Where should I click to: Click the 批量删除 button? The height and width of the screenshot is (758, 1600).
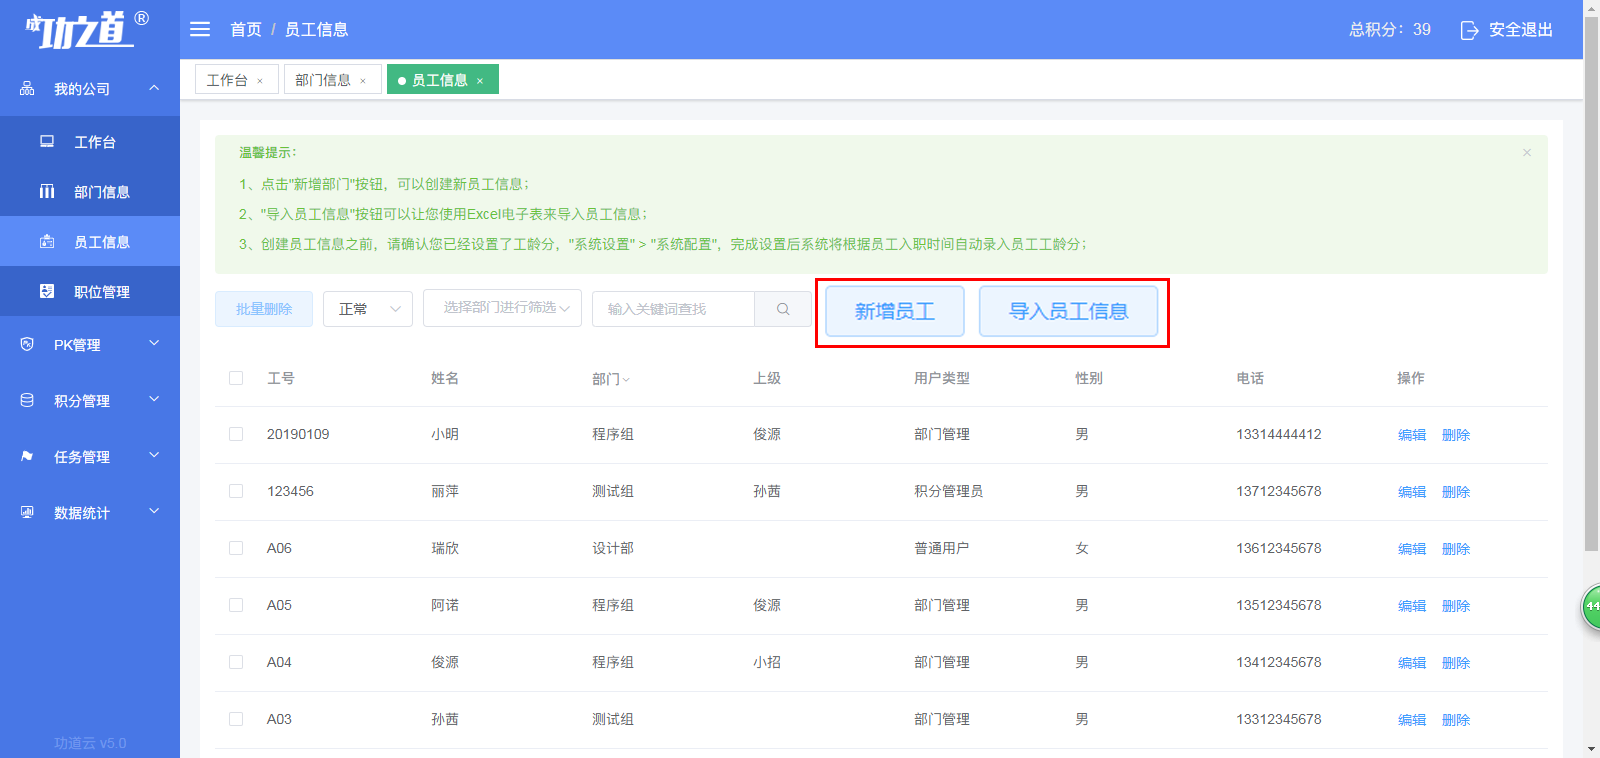[x=264, y=309]
